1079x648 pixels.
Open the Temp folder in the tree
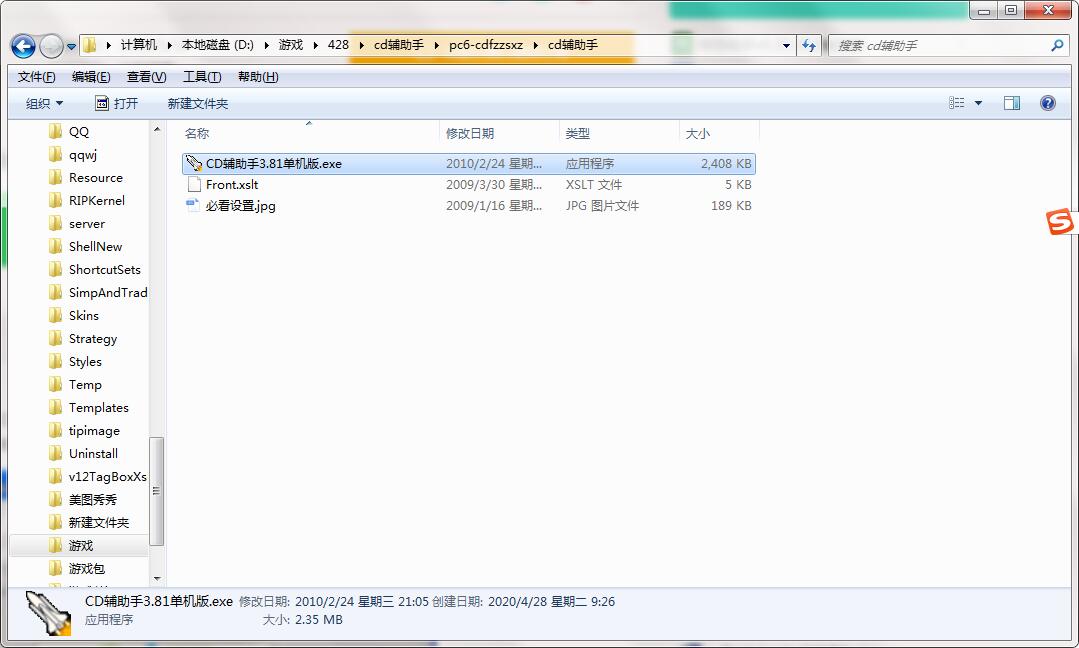pyautogui.click(x=85, y=385)
